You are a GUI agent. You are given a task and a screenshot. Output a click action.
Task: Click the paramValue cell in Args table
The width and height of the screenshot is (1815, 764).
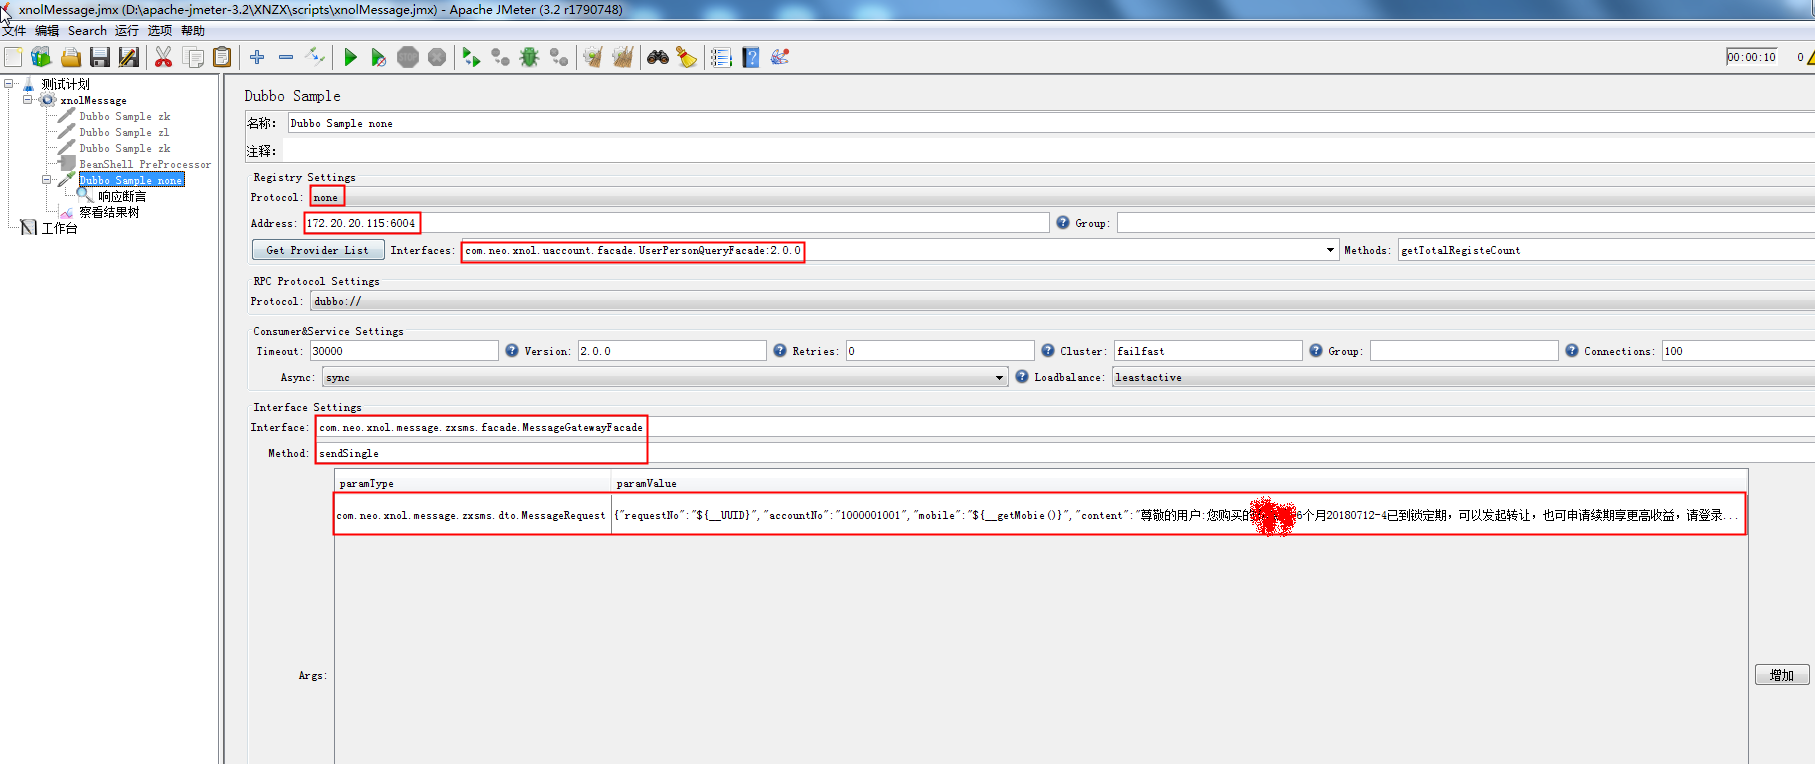point(1179,515)
